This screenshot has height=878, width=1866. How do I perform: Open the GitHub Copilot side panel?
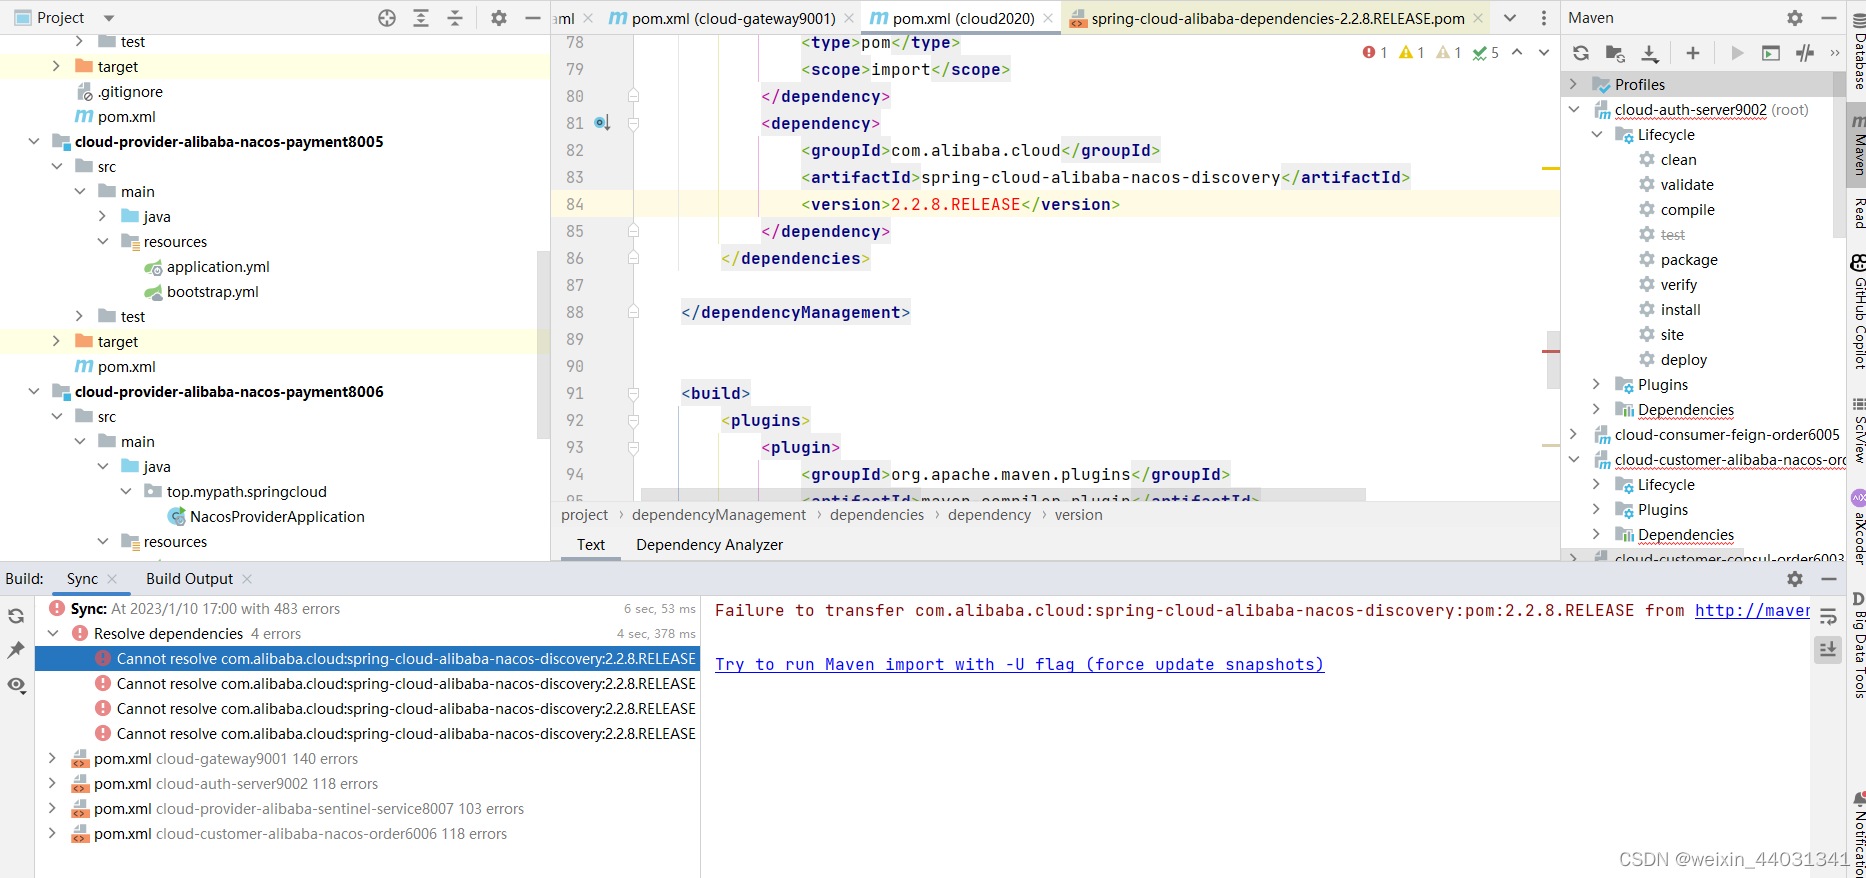[x=1859, y=313]
